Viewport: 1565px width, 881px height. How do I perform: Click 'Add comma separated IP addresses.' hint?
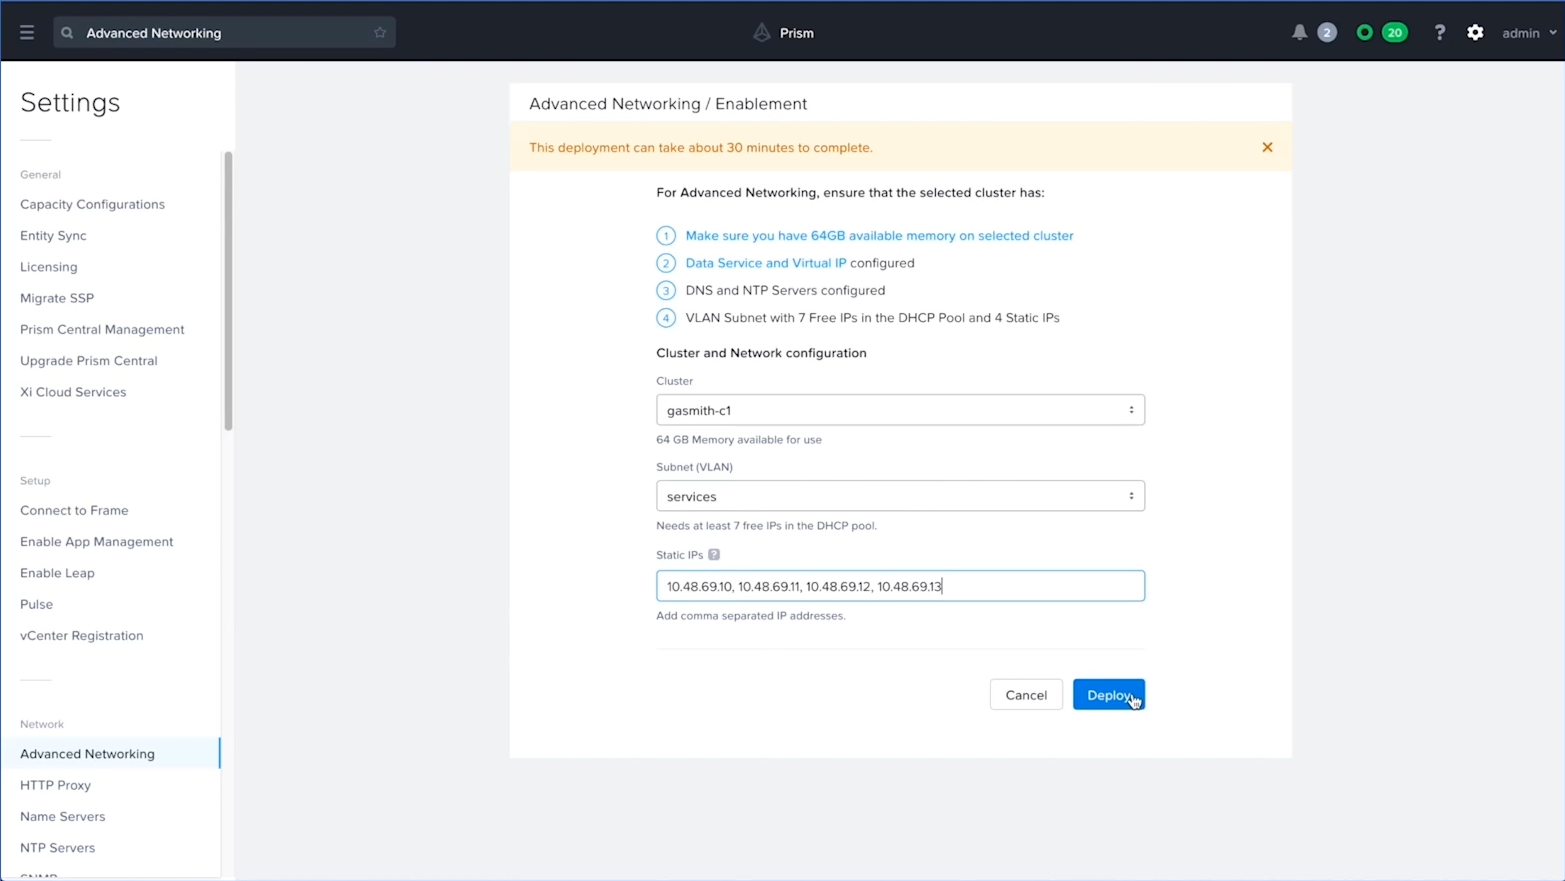pos(751,616)
